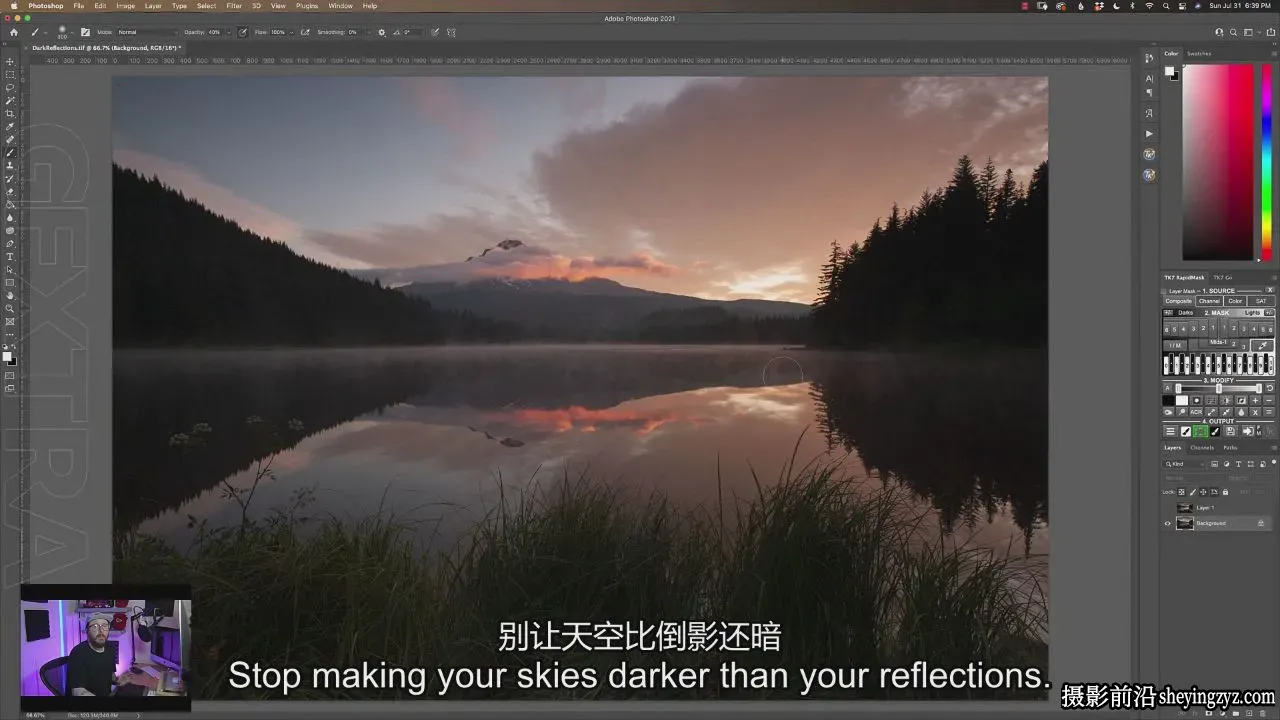Click the Composite button in TK7 Source
The height and width of the screenshot is (720, 1280).
[1179, 301]
